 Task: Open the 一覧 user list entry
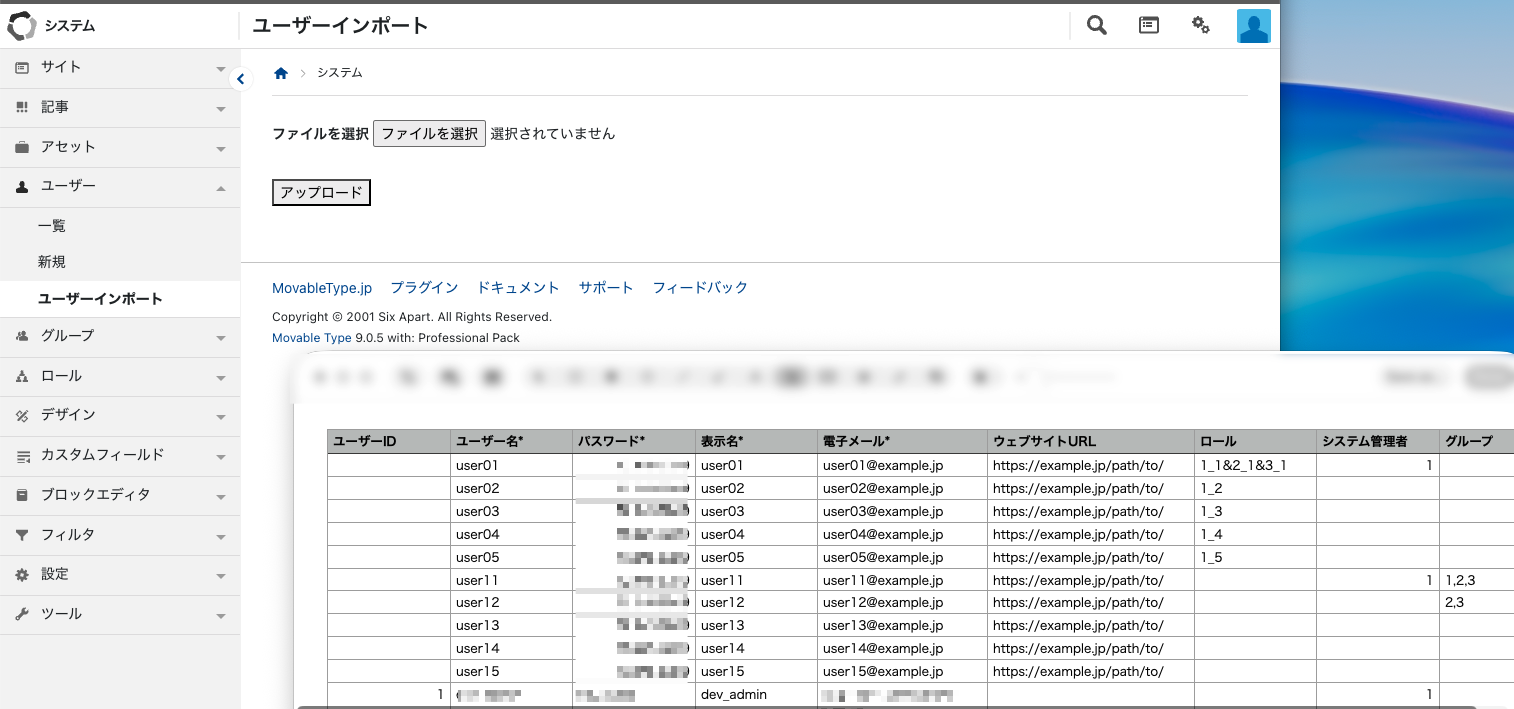pos(51,225)
